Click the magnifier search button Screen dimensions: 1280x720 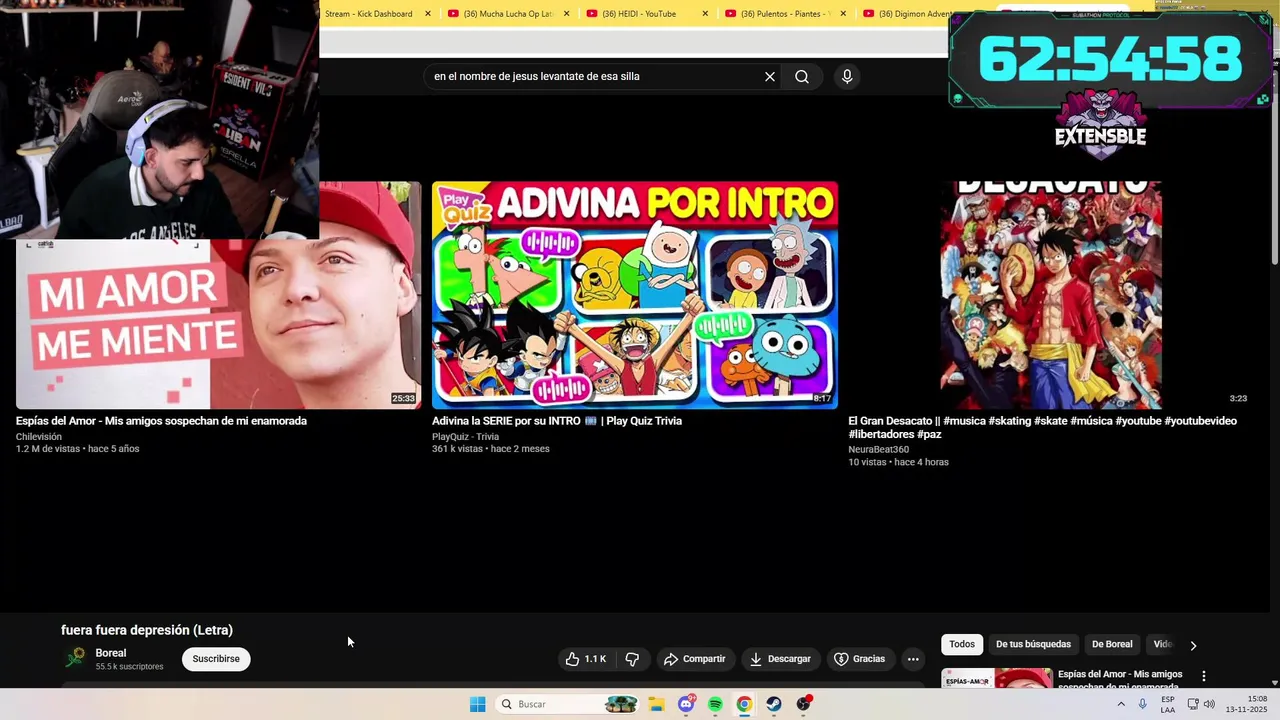pyautogui.click(x=802, y=76)
